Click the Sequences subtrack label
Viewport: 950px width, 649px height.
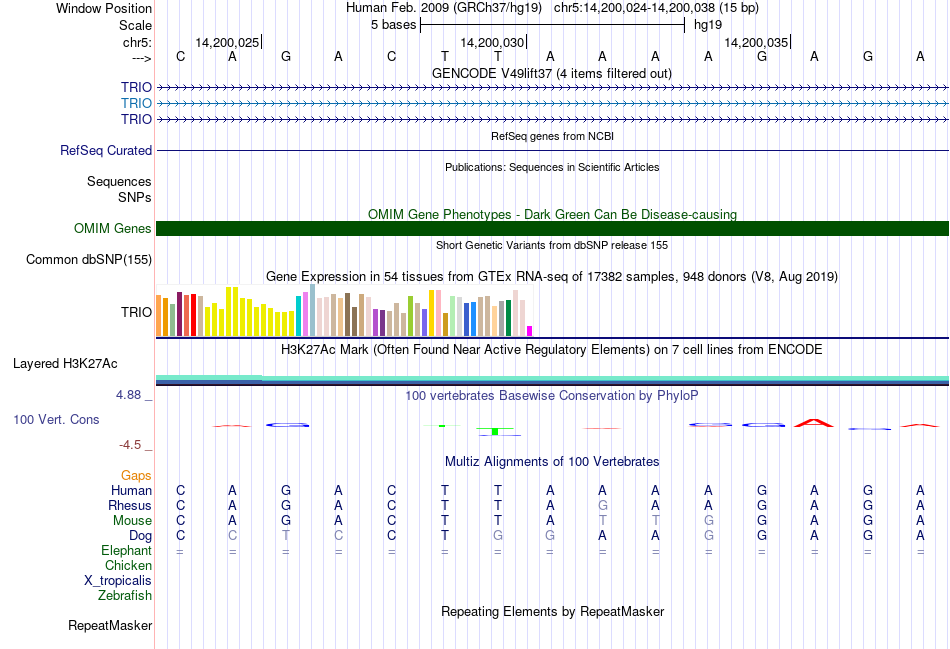click(119, 181)
